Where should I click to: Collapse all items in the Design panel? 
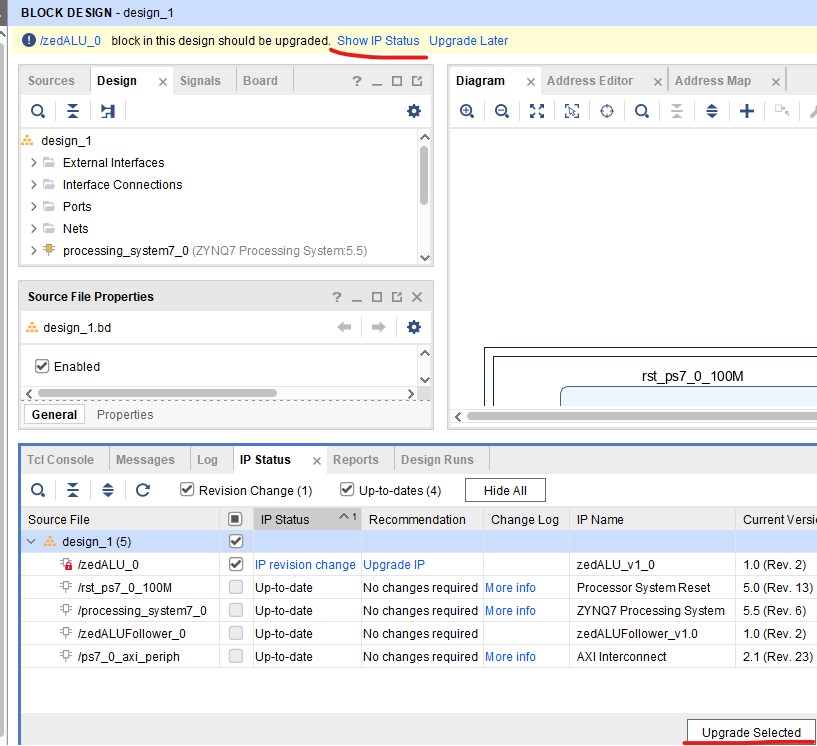pos(73,111)
